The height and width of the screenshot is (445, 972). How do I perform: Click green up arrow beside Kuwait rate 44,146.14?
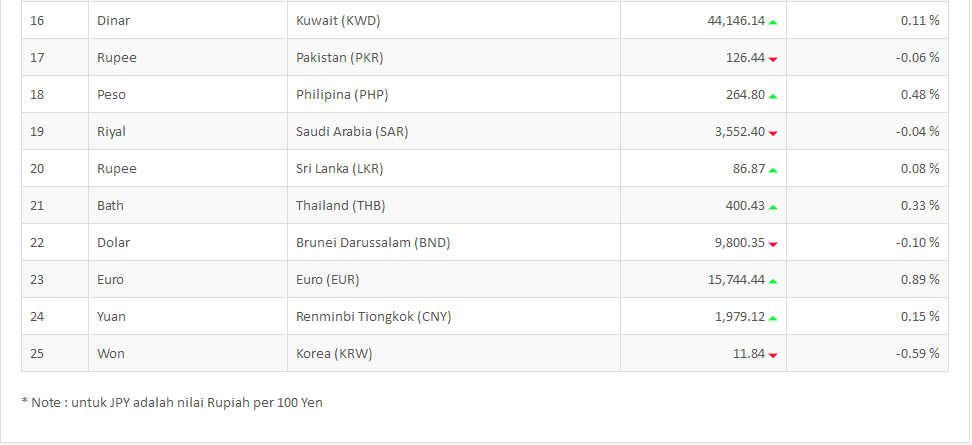[x=773, y=22]
